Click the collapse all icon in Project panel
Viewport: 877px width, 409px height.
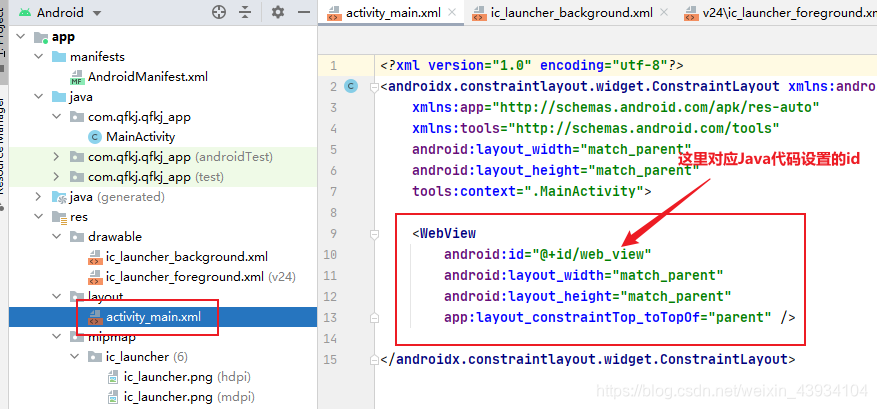click(x=246, y=12)
